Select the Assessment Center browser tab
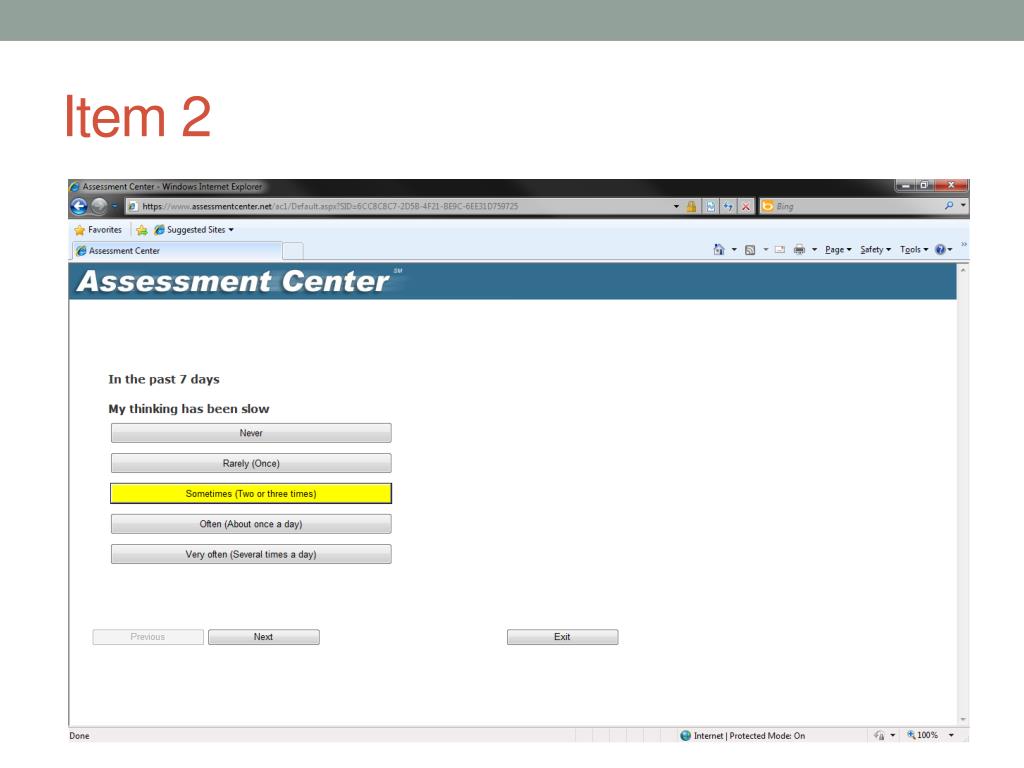Image resolution: width=1024 pixels, height=768 pixels. 178,251
